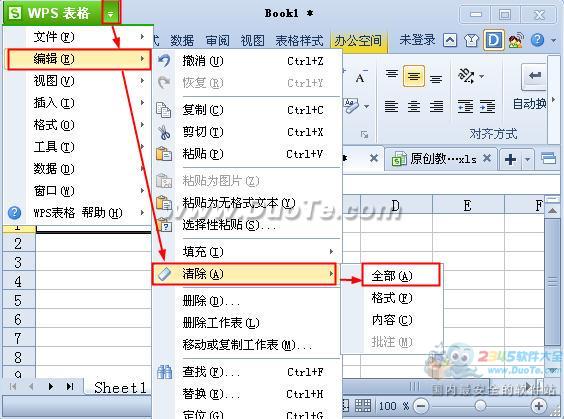Open dropdown next to new tab plus
The height and width of the screenshot is (419, 564).
click(528, 159)
